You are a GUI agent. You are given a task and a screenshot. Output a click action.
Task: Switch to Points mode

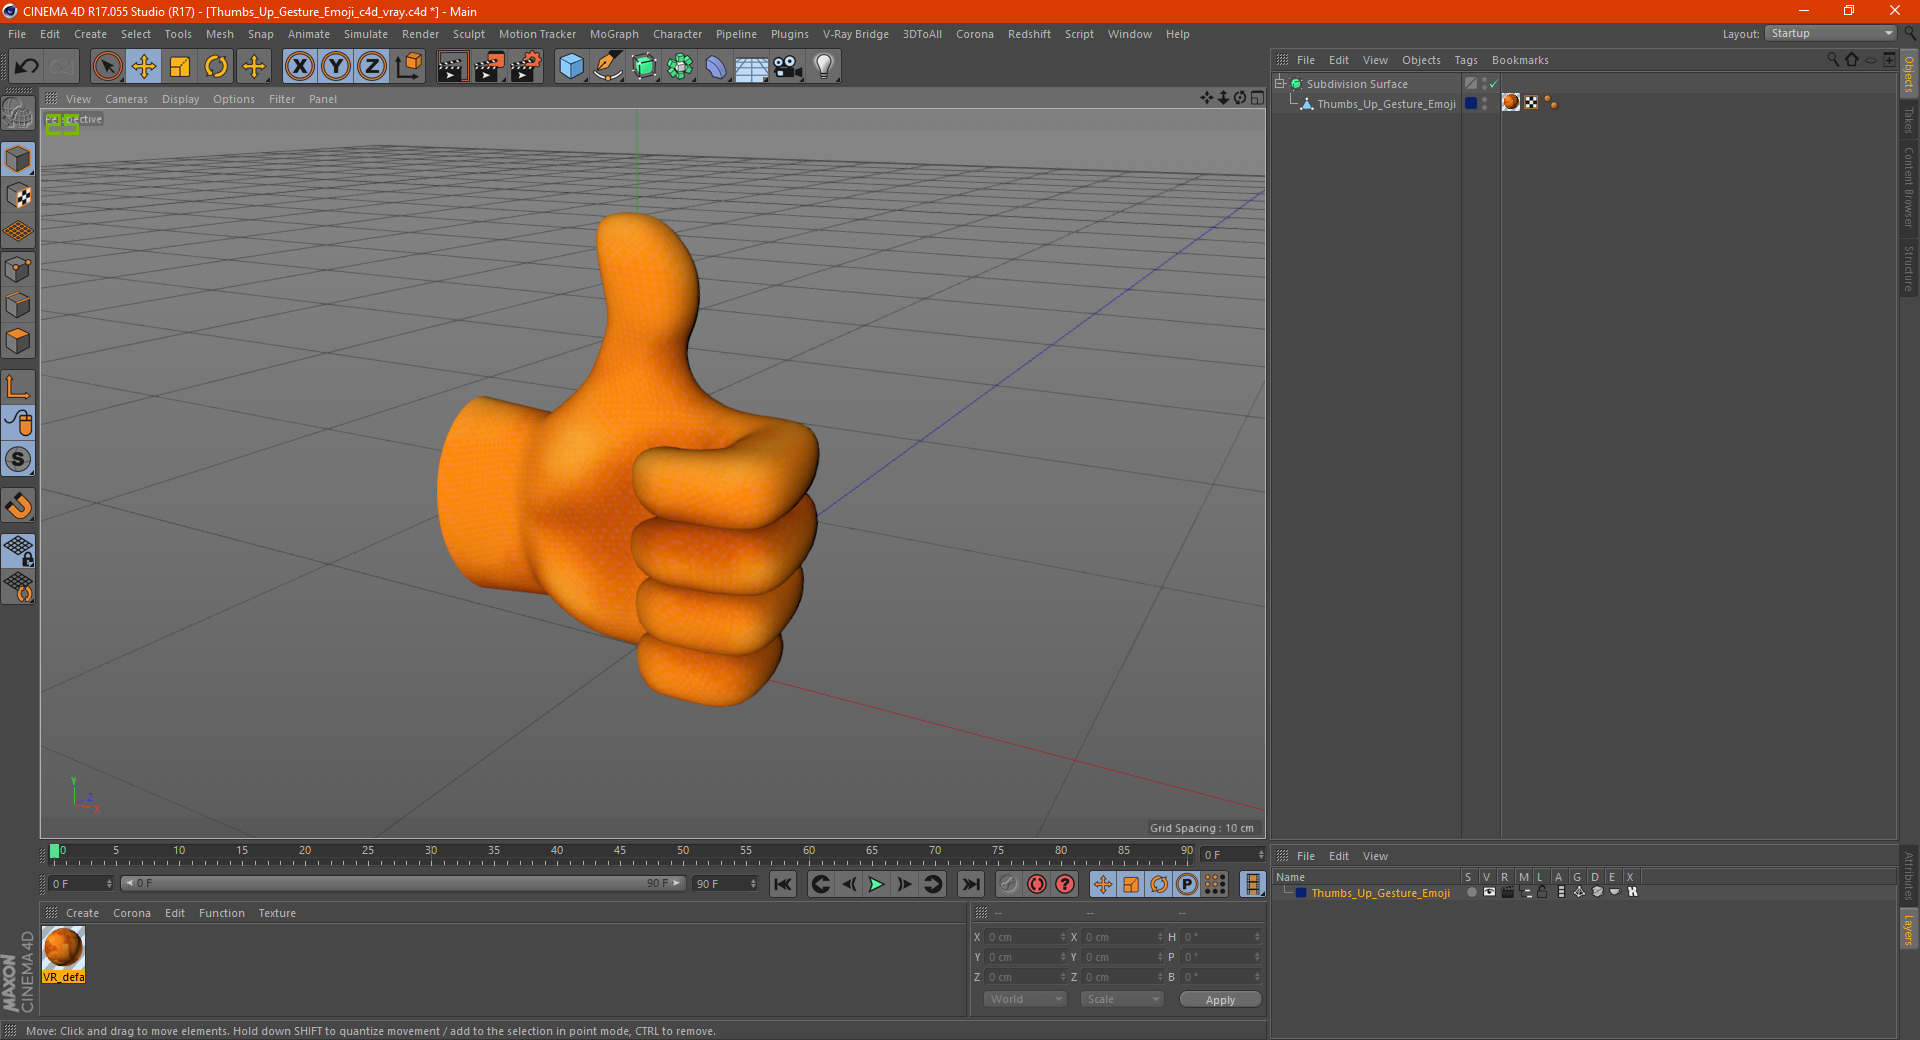pos(18,269)
